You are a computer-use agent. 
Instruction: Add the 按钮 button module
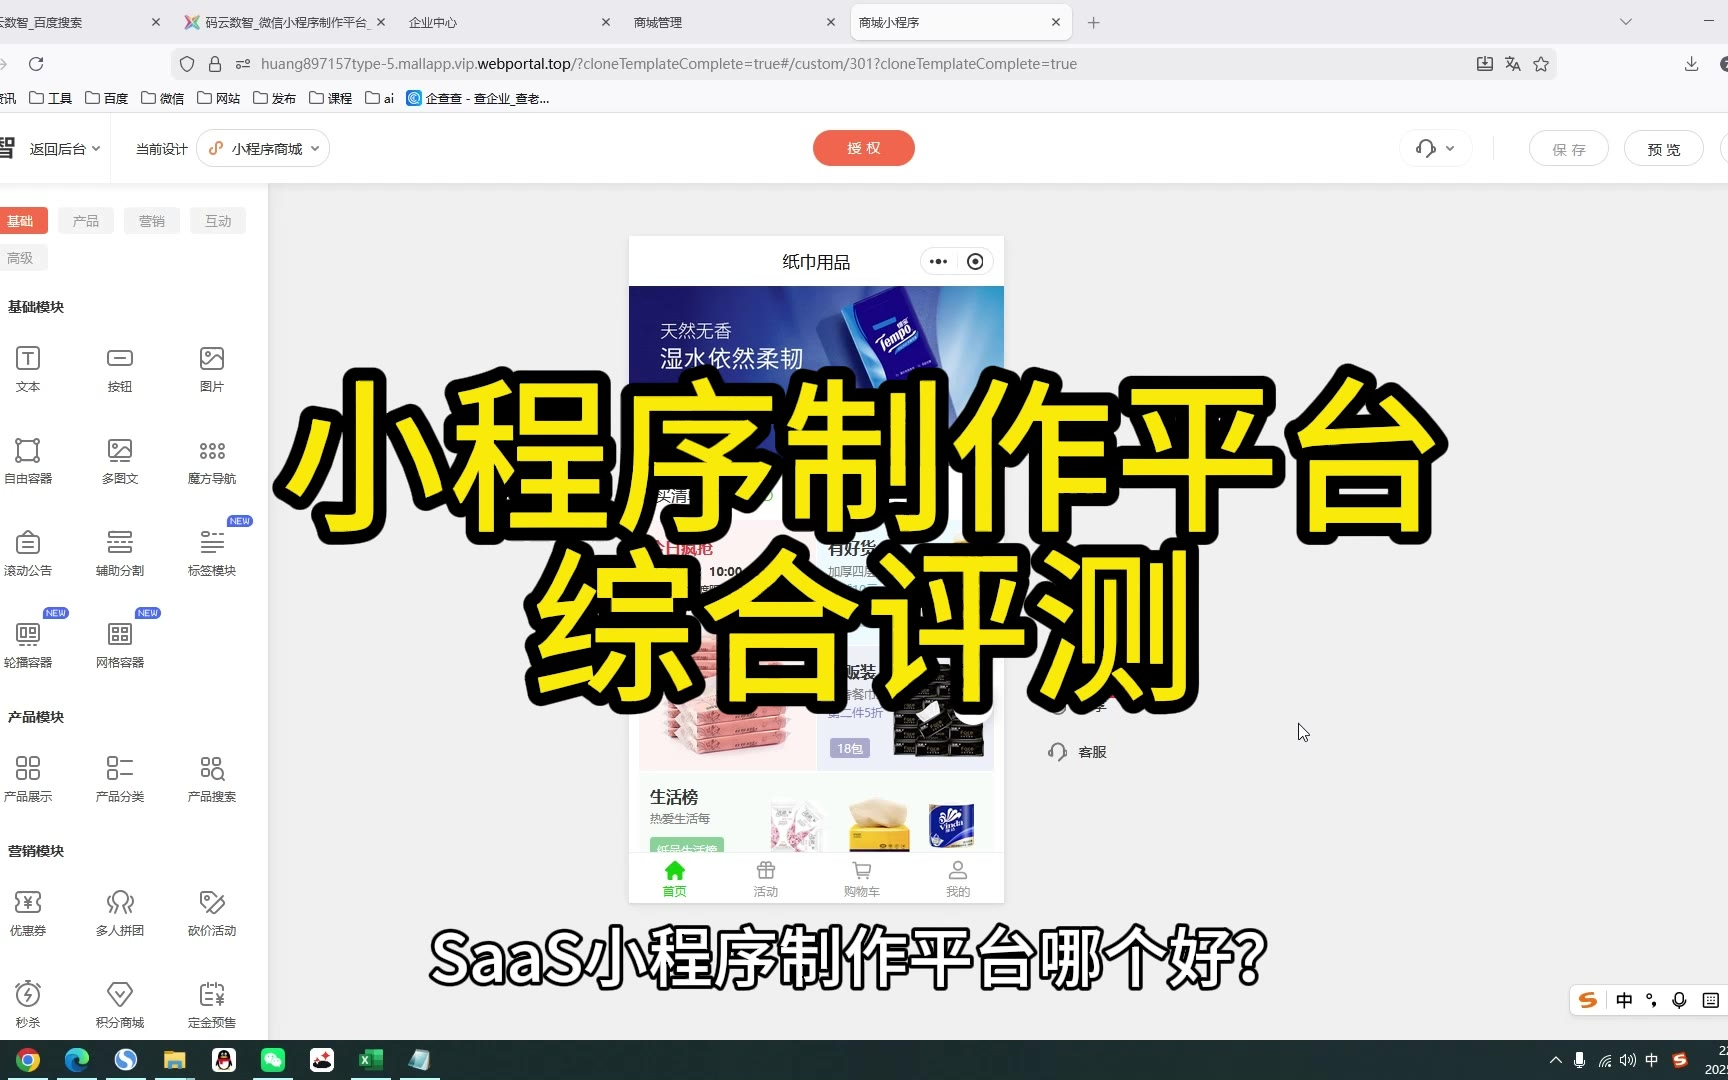(x=120, y=369)
